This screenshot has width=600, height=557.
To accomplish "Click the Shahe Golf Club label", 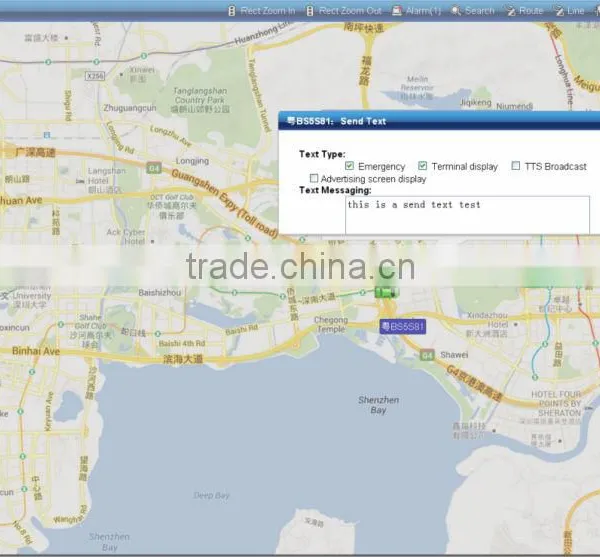I will point(91,322).
